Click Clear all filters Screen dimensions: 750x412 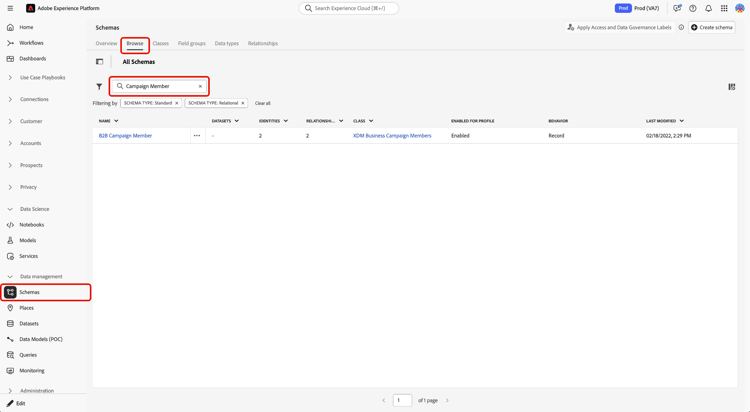[263, 103]
